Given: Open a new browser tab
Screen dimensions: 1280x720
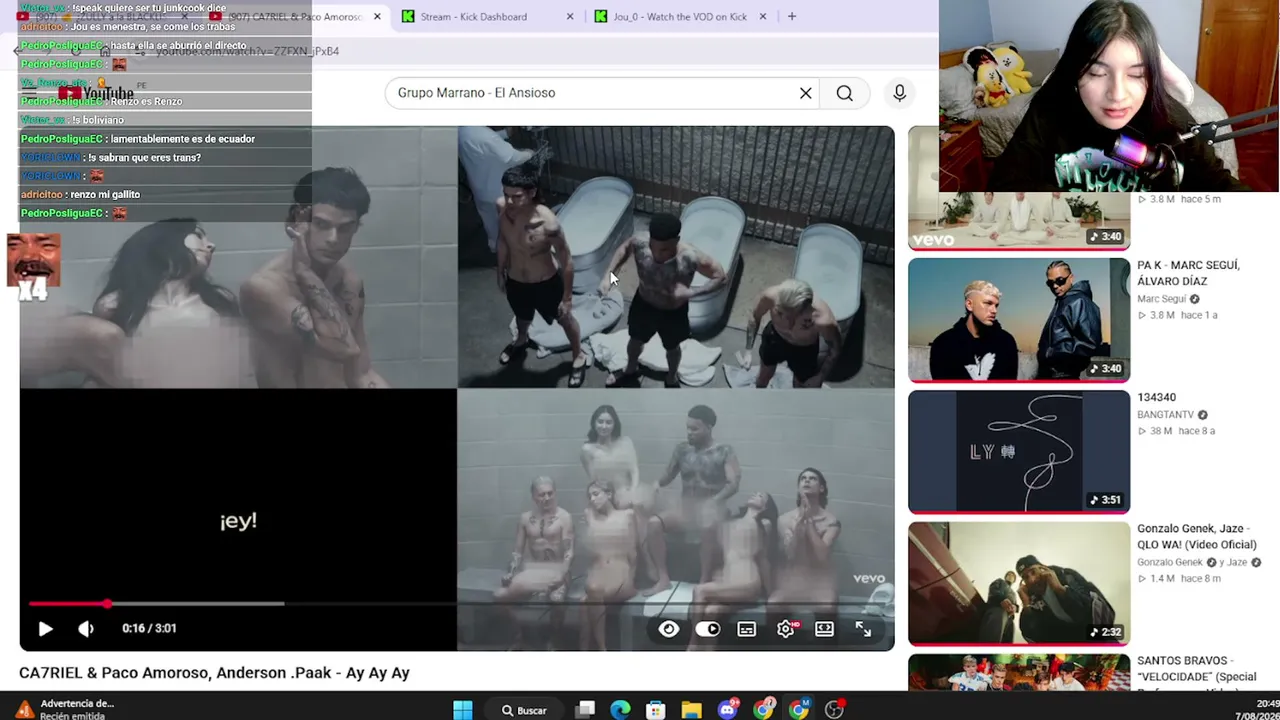Looking at the screenshot, I should coord(792,17).
